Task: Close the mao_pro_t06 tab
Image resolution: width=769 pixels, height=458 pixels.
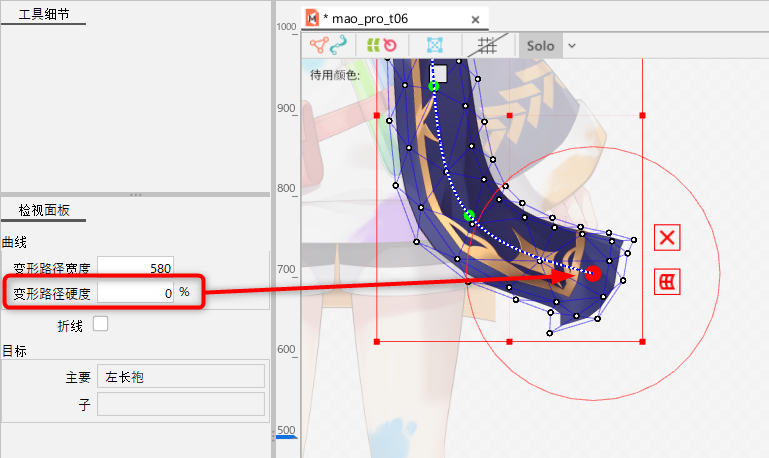Action: click(471, 17)
